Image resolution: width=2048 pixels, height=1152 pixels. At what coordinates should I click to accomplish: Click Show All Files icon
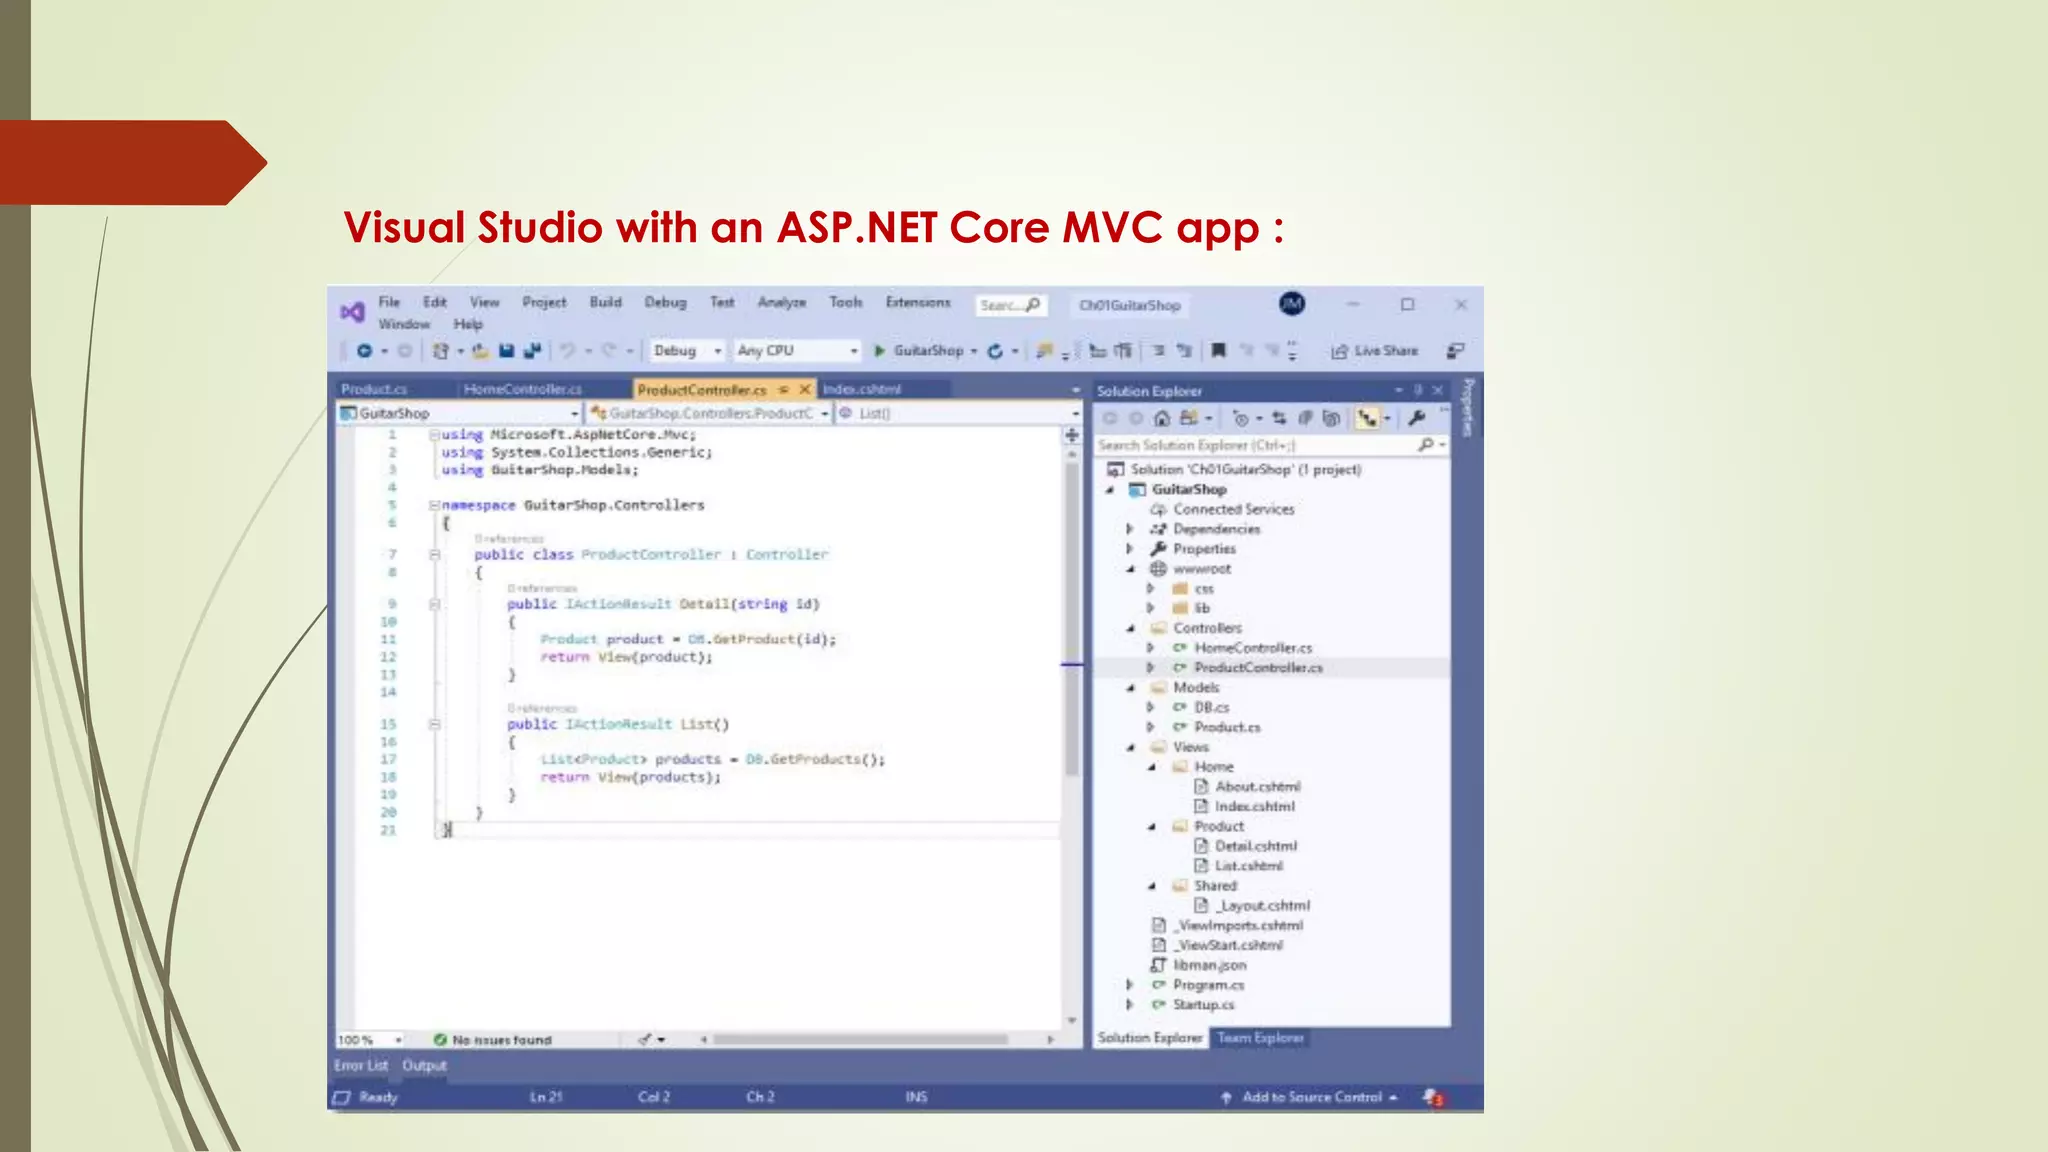tap(1331, 418)
